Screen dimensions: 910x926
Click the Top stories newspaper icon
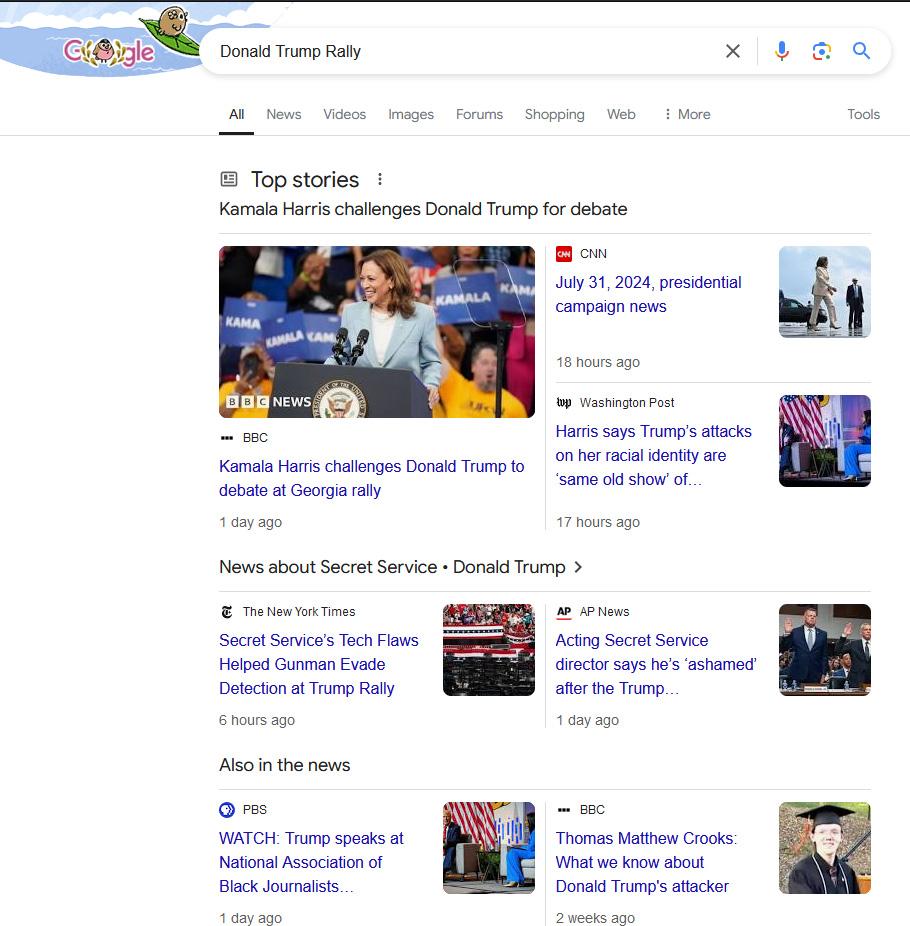pos(229,179)
